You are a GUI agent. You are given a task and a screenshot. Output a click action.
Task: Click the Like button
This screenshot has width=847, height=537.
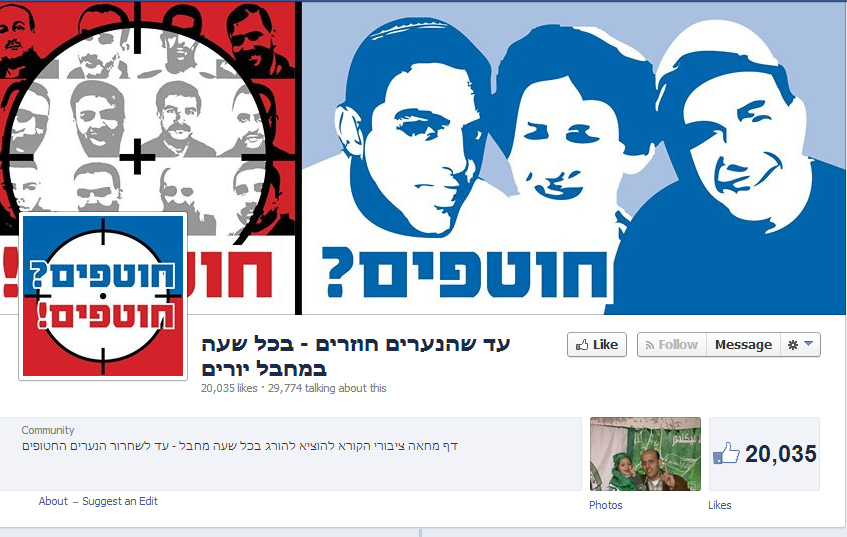click(x=597, y=345)
